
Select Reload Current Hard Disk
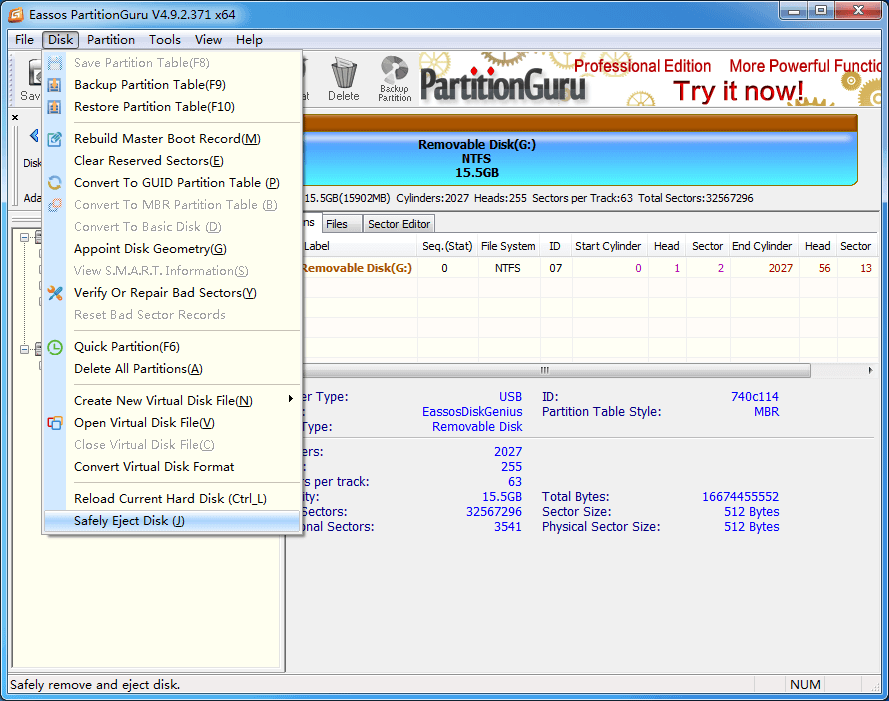[x=172, y=499]
